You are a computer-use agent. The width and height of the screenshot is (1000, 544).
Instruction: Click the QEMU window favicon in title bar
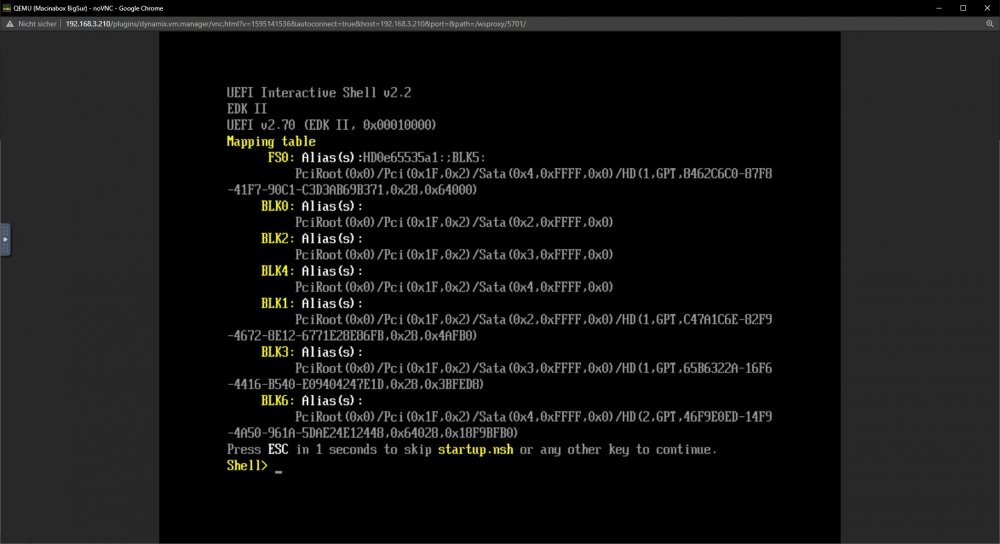6,8
